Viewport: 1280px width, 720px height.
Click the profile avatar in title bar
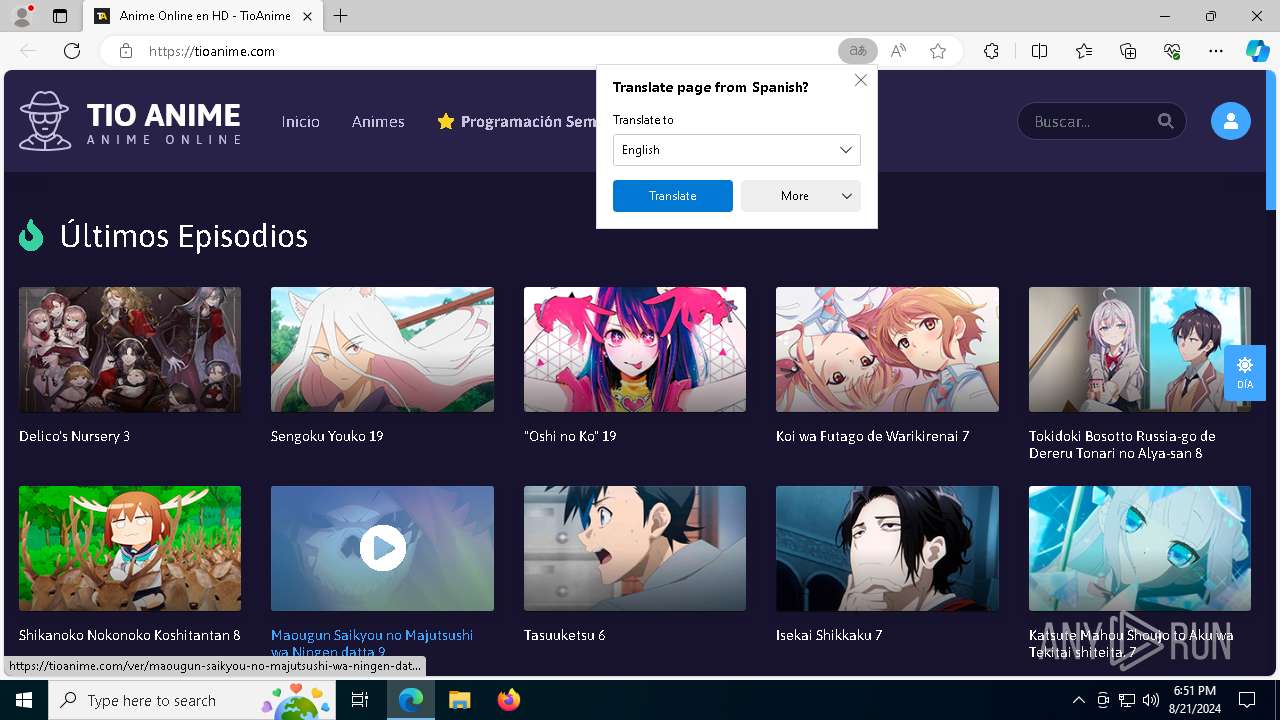pyautogui.click(x=22, y=16)
